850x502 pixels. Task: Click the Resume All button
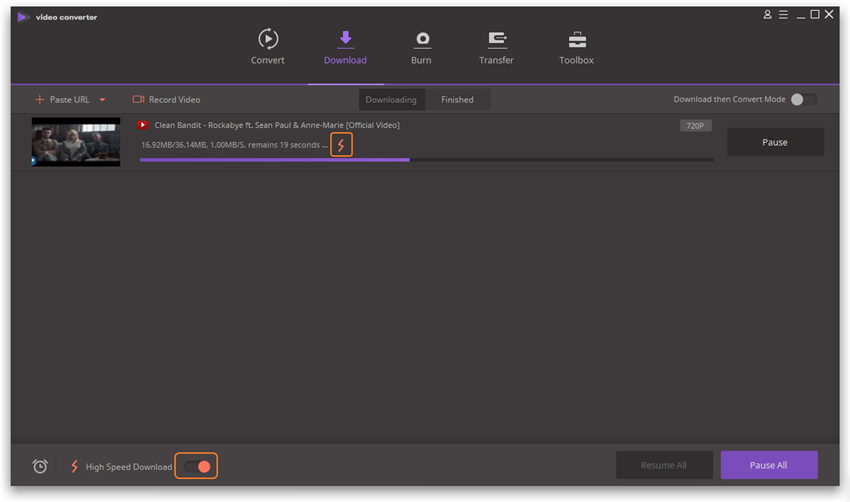pyautogui.click(x=664, y=465)
